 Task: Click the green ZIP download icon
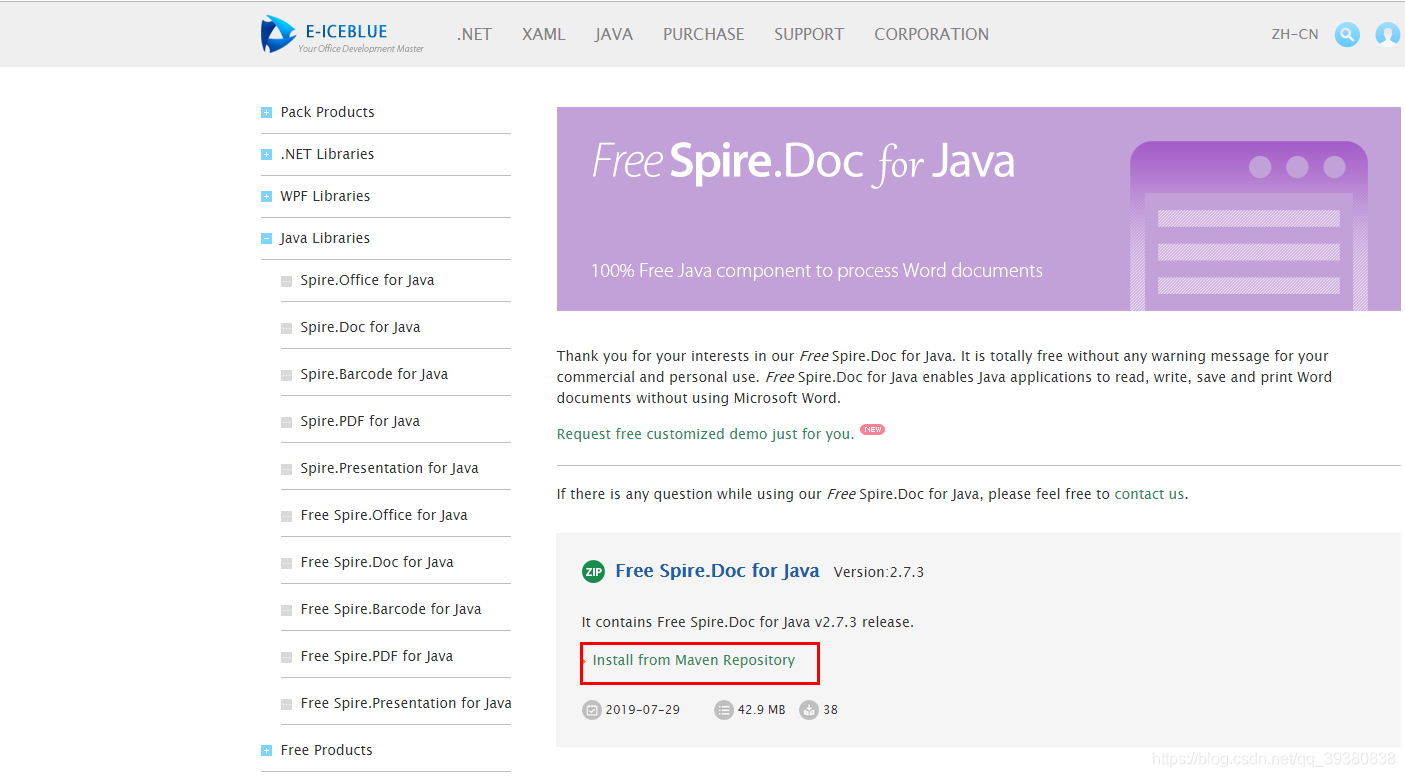(594, 572)
